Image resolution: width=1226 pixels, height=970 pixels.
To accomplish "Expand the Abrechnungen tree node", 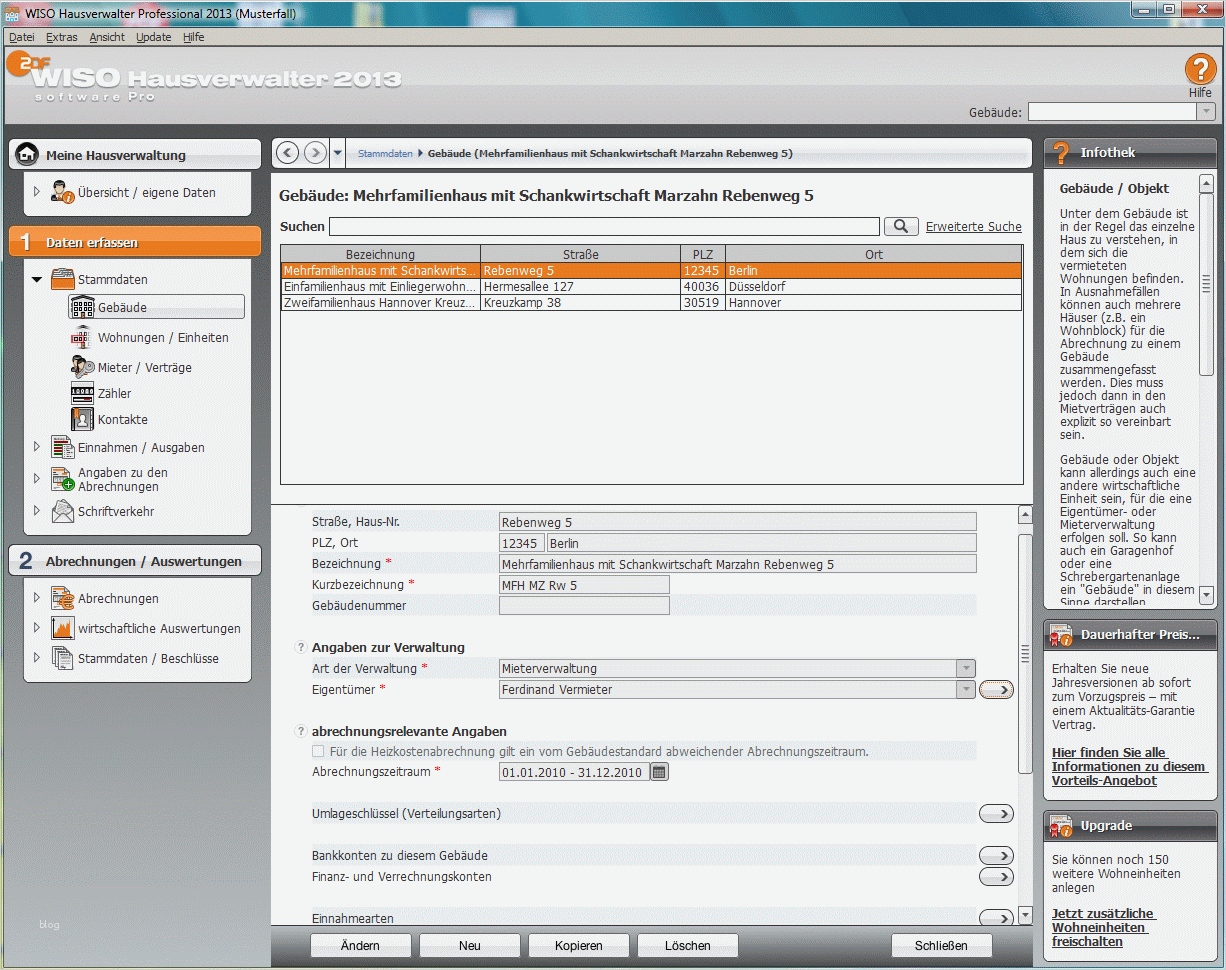I will click(x=37, y=598).
